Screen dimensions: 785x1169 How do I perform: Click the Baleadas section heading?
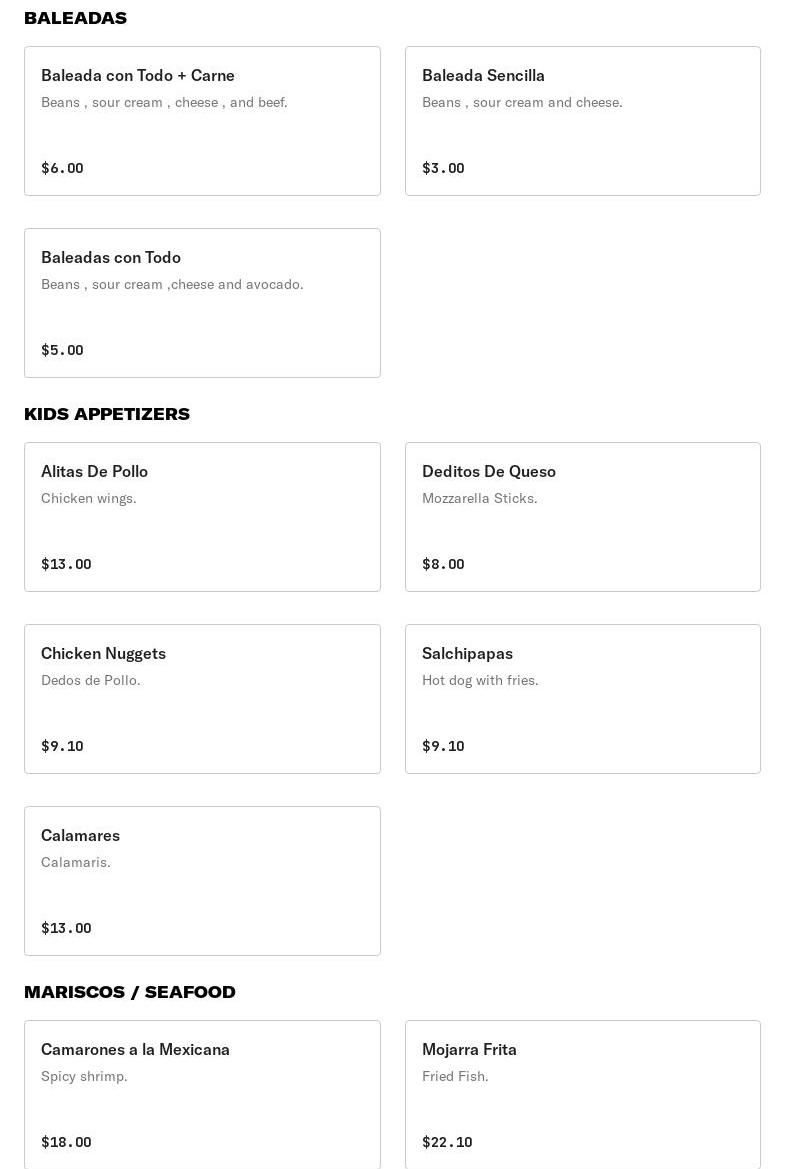[75, 18]
